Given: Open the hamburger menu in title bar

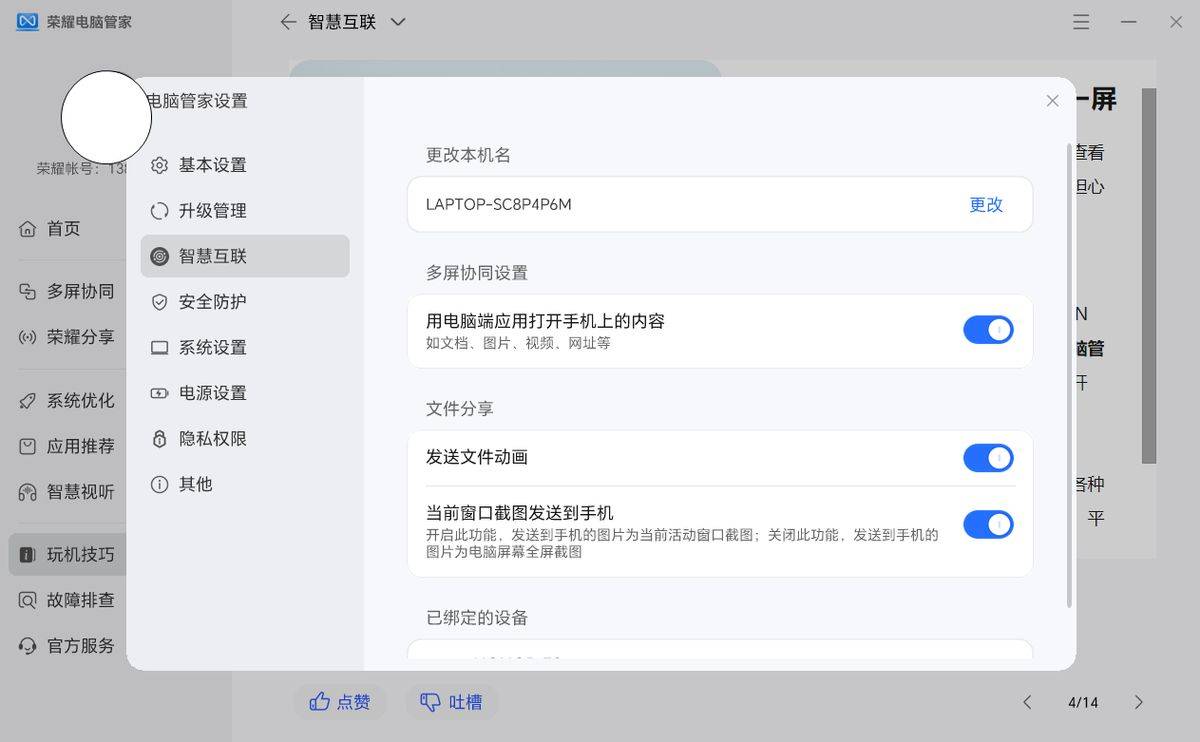Looking at the screenshot, I should 1081,21.
